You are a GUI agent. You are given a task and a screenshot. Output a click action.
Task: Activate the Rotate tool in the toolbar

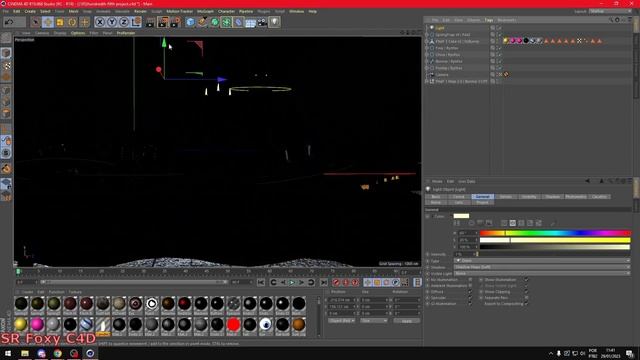(x=72, y=22)
